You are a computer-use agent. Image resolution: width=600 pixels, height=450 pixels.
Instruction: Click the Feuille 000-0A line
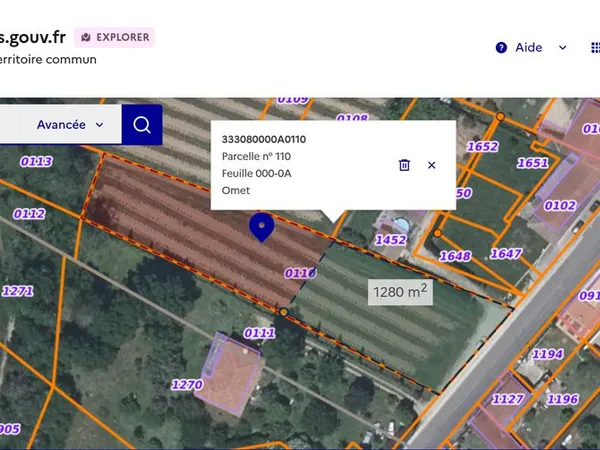tap(256, 173)
